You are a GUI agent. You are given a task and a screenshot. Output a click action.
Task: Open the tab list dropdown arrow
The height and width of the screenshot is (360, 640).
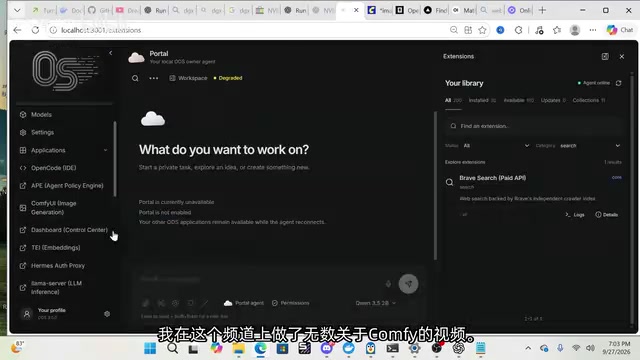(x=17, y=10)
